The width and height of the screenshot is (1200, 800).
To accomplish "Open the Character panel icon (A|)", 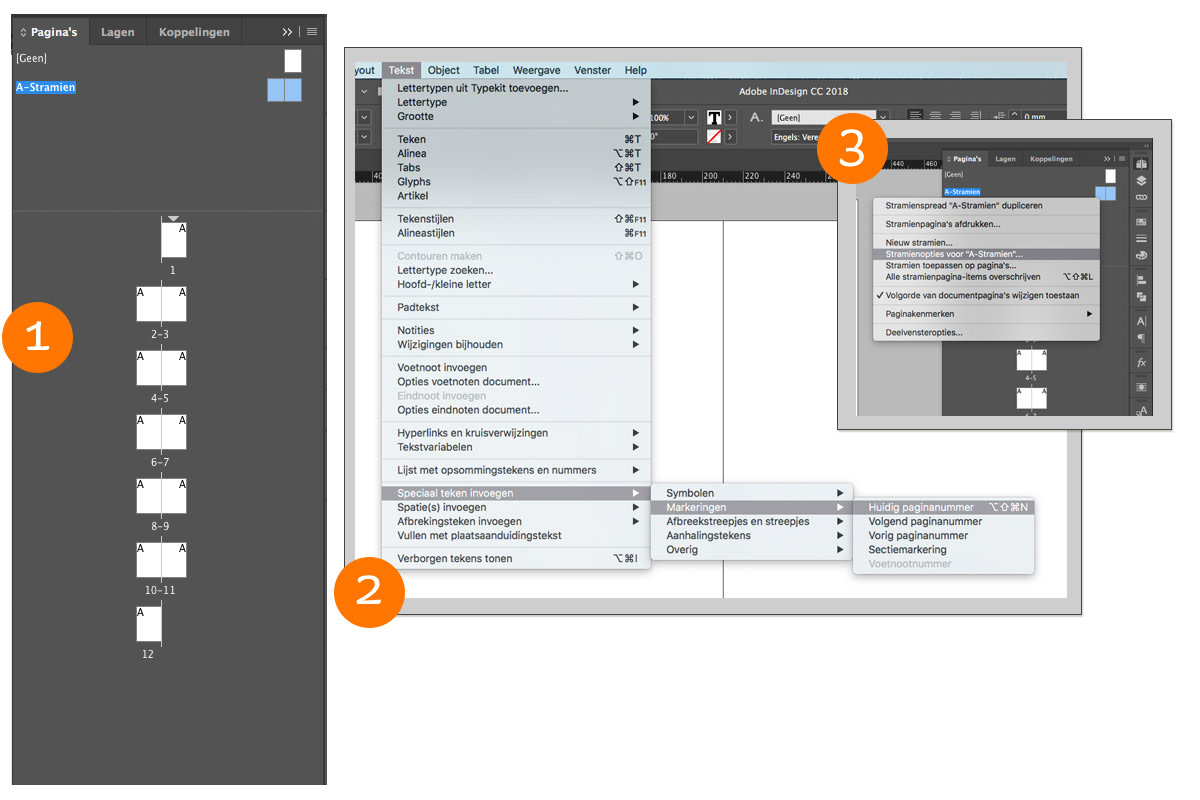I will pyautogui.click(x=1141, y=321).
